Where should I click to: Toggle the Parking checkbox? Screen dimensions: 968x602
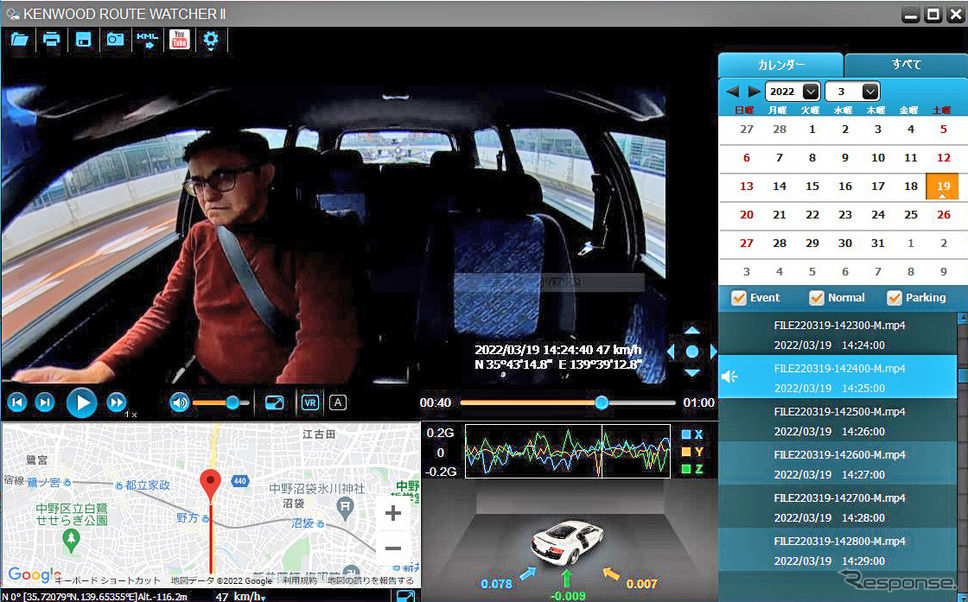click(x=894, y=298)
